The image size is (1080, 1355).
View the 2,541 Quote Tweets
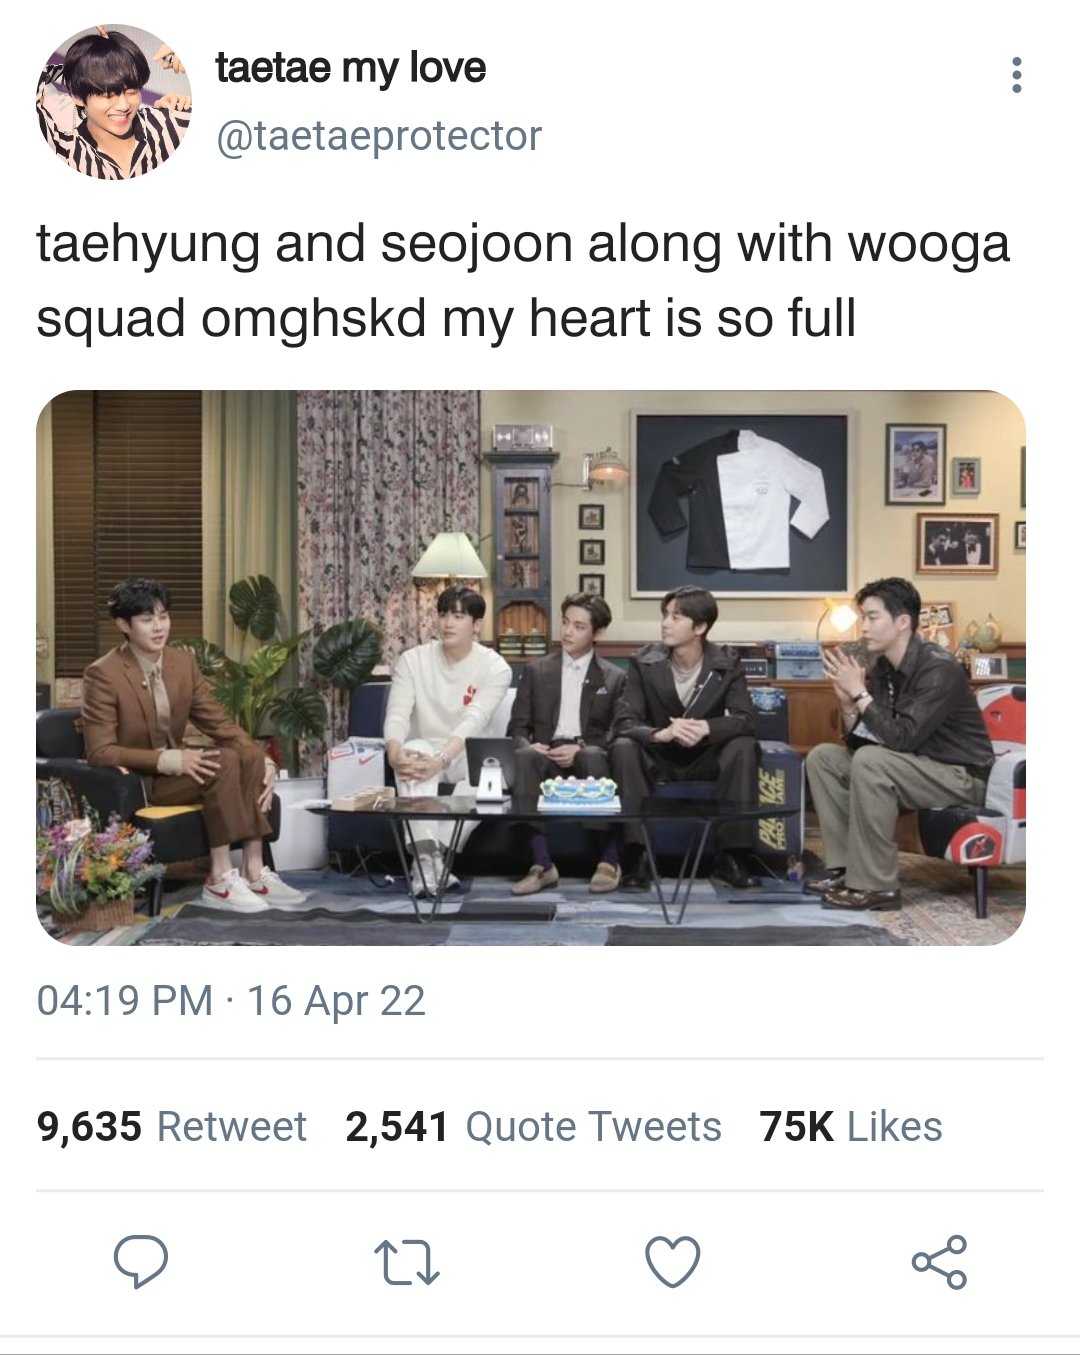point(533,1127)
